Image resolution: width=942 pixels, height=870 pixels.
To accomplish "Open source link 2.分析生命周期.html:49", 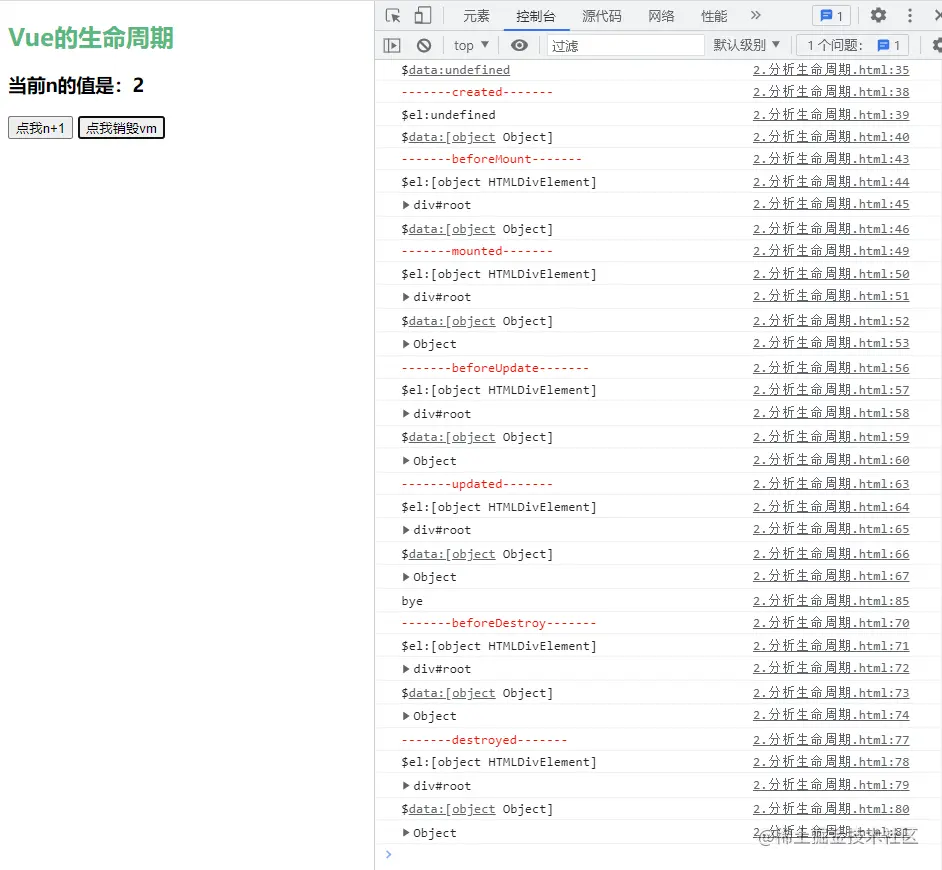I will click(x=831, y=251).
